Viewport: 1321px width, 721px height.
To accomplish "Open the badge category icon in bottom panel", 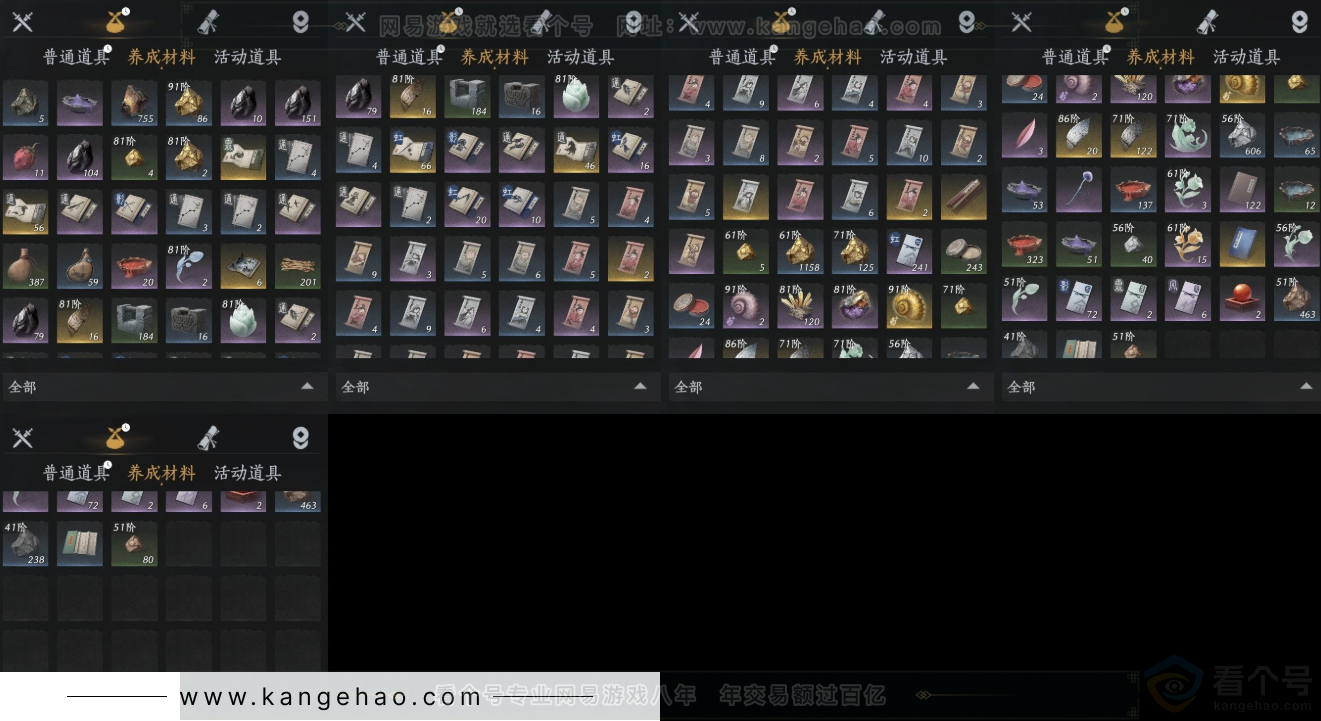I will pyautogui.click(x=300, y=437).
